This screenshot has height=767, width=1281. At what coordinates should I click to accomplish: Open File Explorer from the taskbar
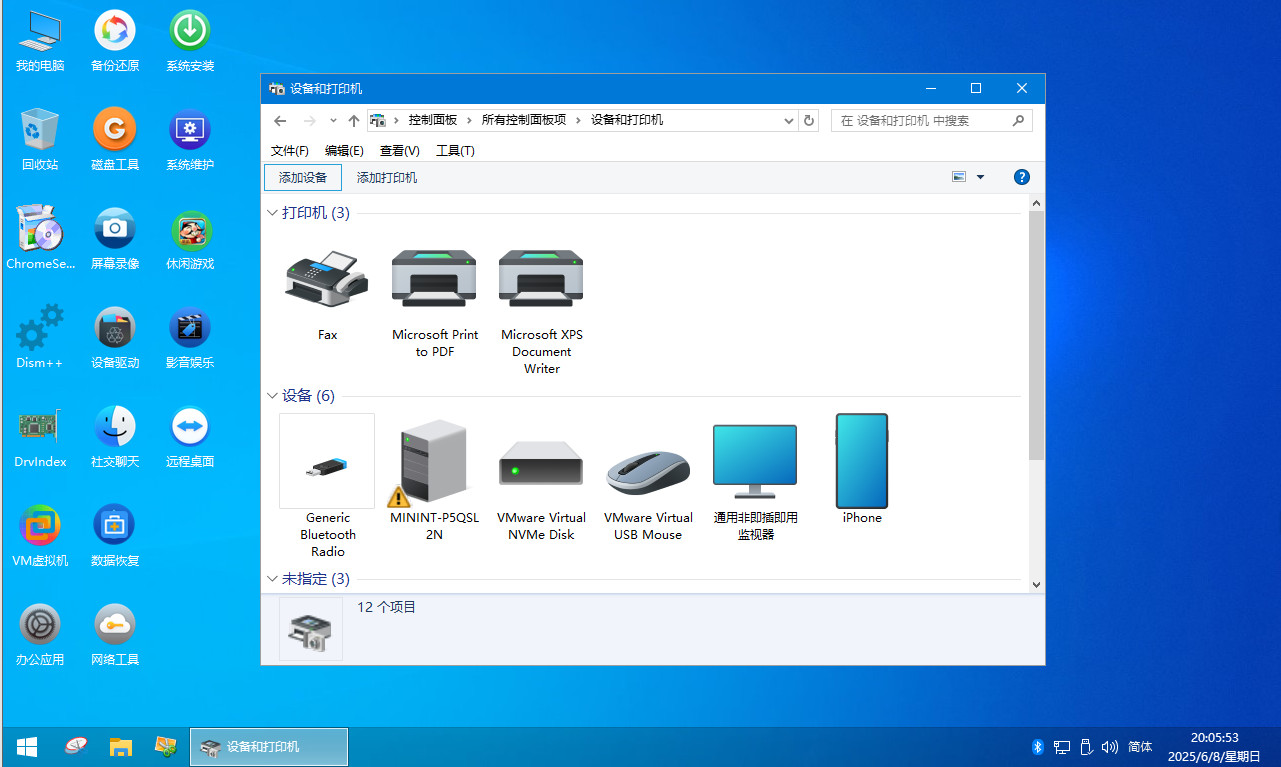click(x=121, y=746)
